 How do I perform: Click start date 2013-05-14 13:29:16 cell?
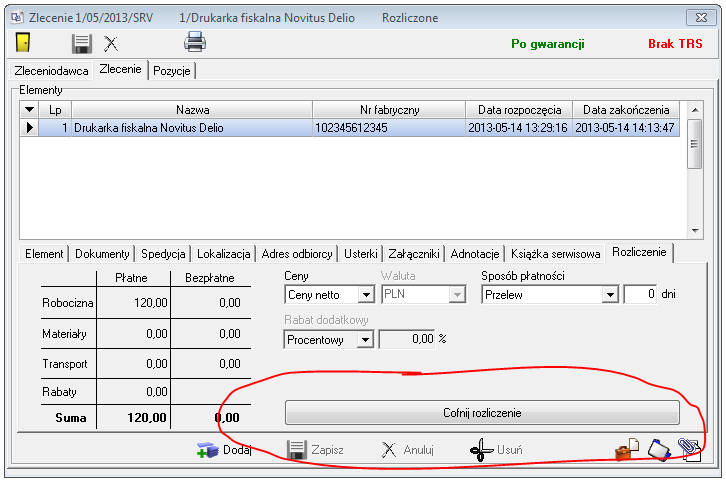519,128
